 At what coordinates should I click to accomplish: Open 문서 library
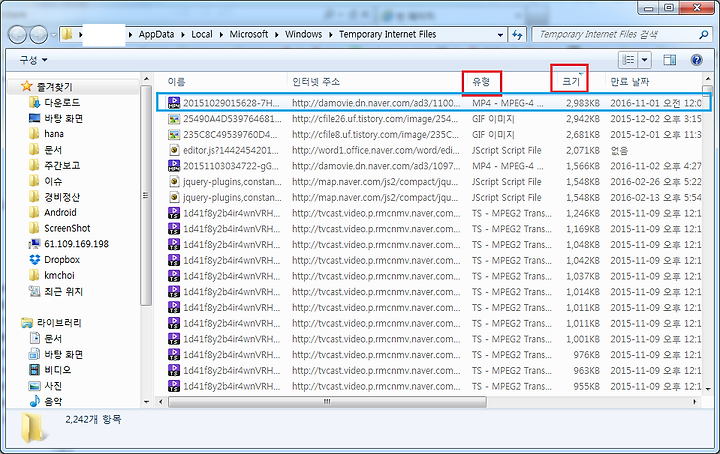[x=45, y=339]
